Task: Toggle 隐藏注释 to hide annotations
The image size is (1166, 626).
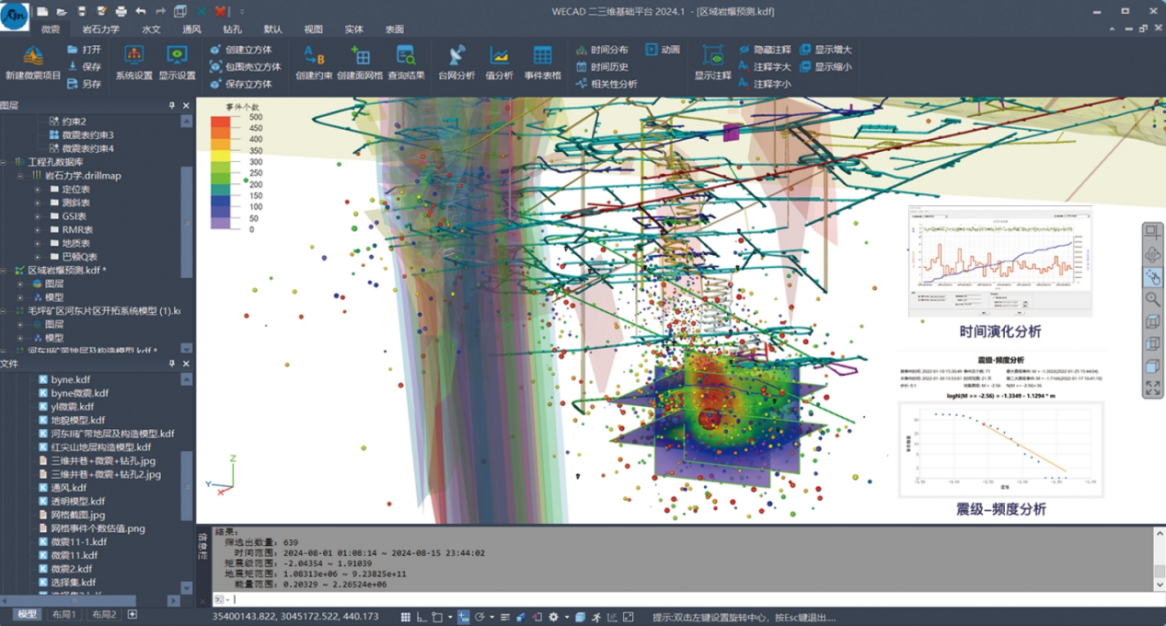Action: [x=765, y=49]
